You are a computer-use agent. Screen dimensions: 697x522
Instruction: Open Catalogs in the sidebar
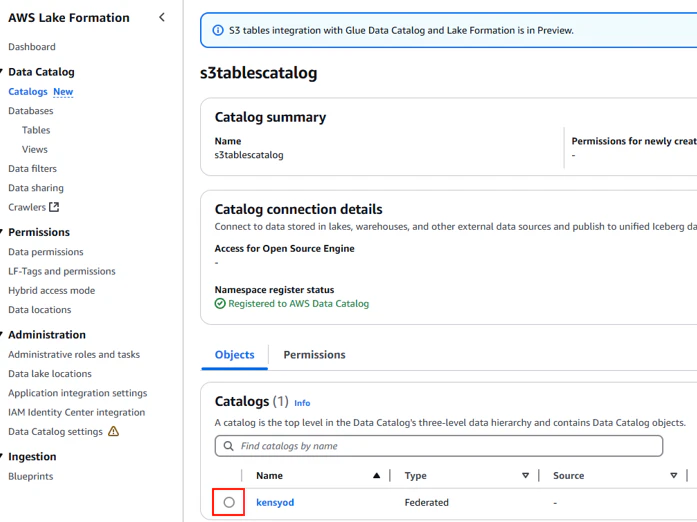coord(28,92)
